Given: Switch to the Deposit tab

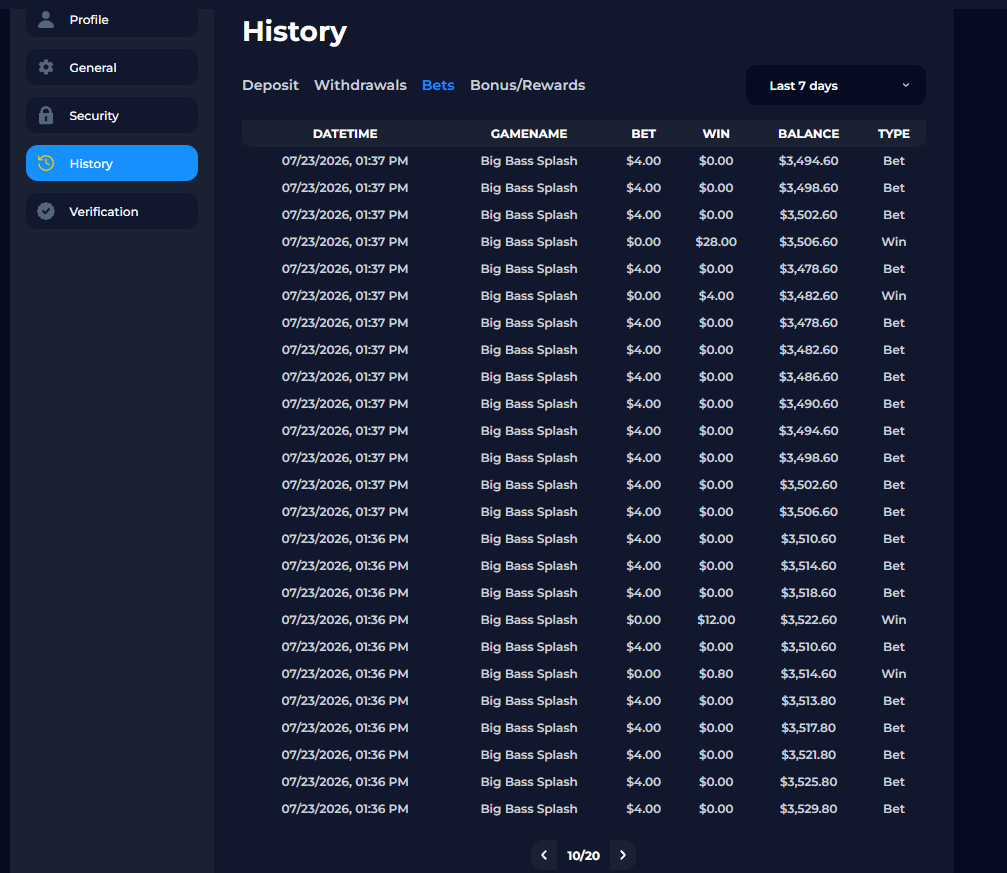Looking at the screenshot, I should (270, 85).
